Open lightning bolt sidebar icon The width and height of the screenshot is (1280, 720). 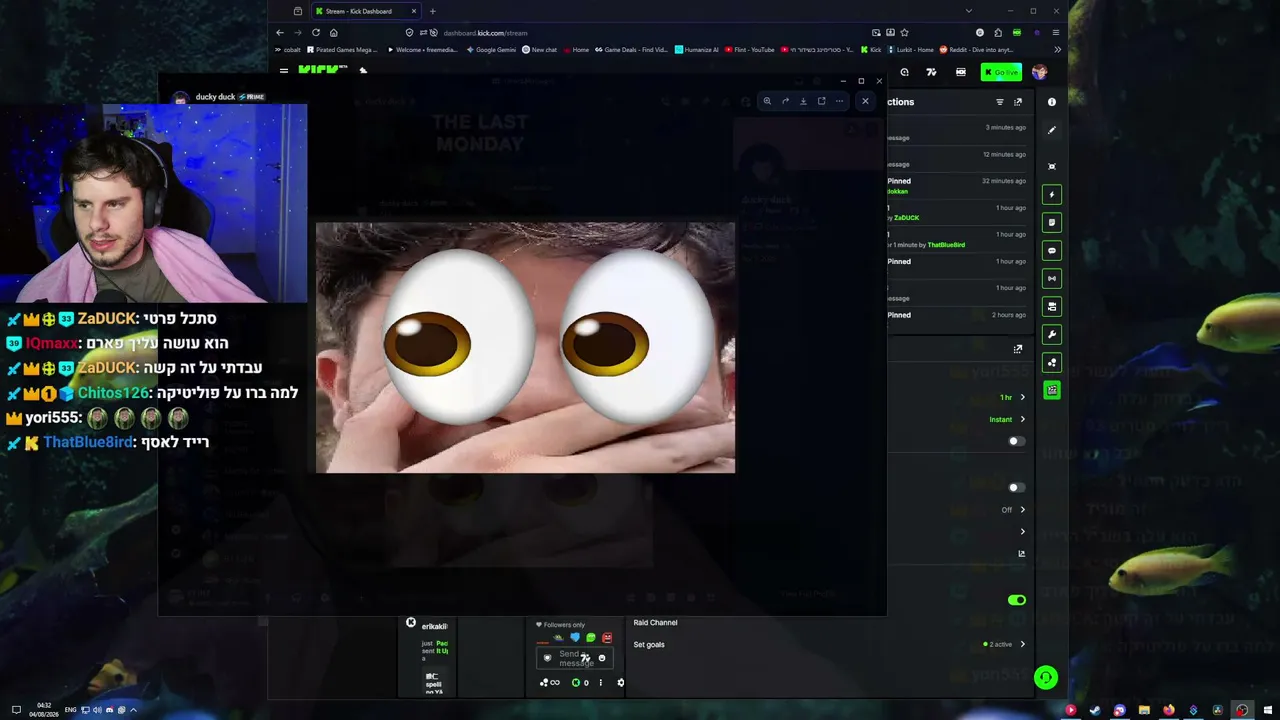pyautogui.click(x=1051, y=194)
